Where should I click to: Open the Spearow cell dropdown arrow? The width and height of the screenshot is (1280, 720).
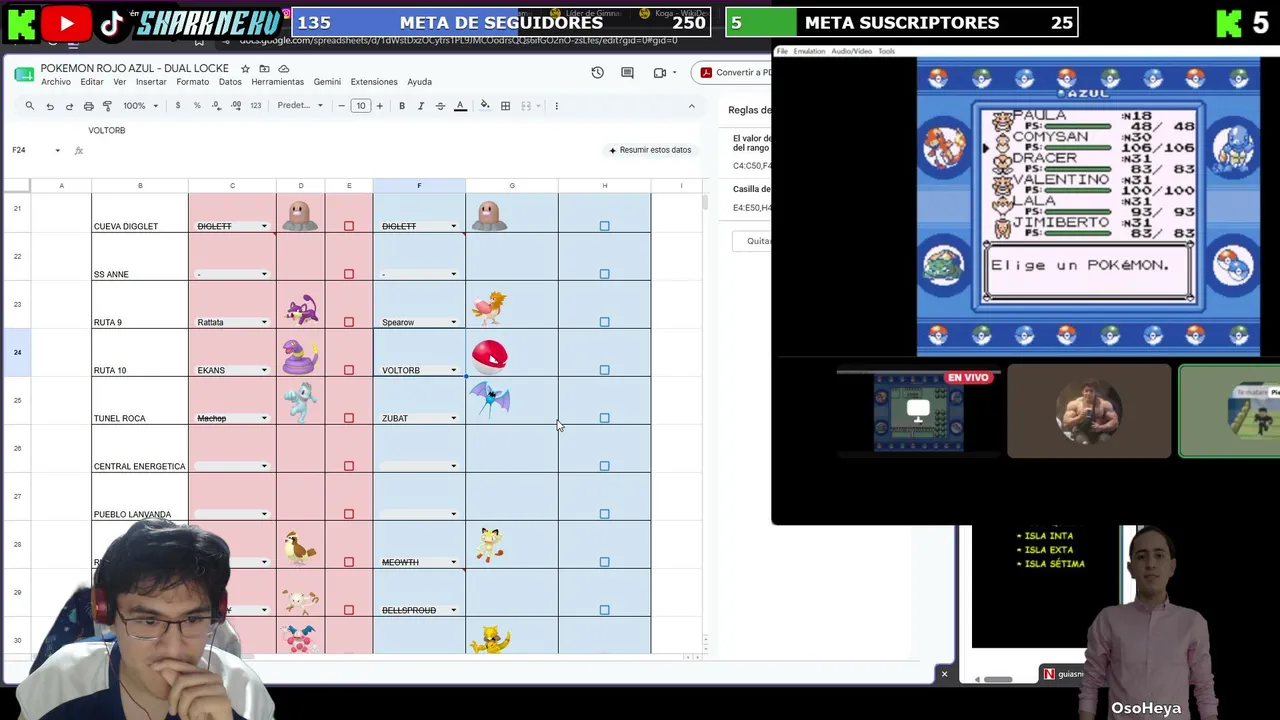(x=453, y=322)
